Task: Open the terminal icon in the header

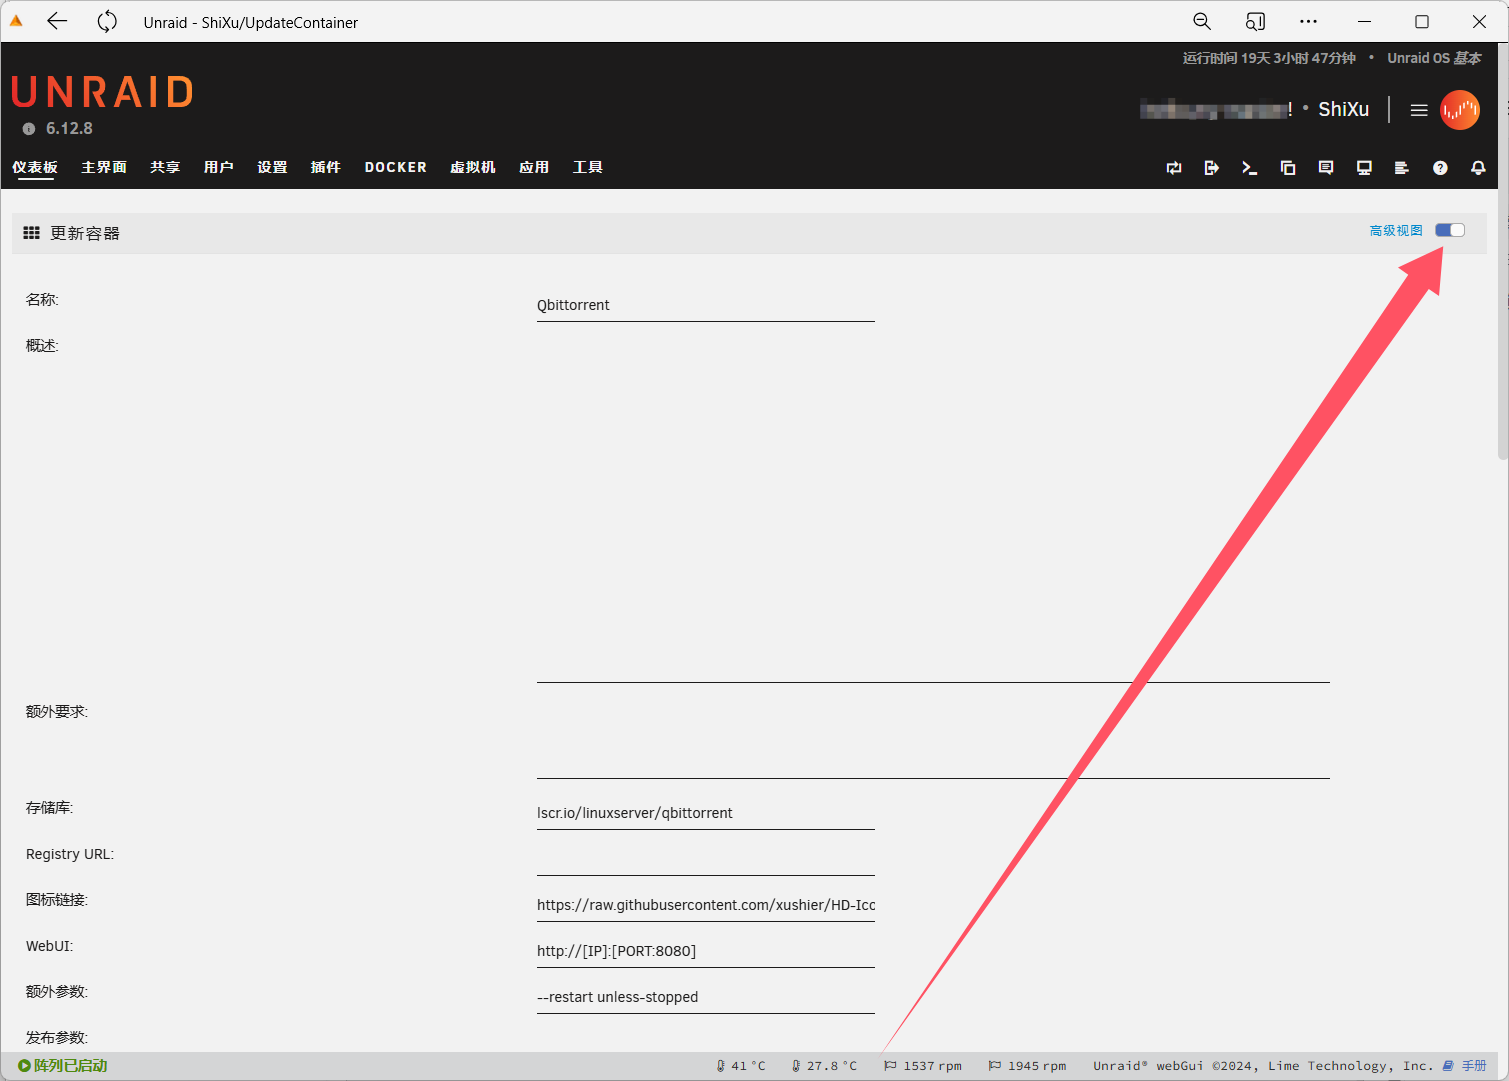Action: [1249, 168]
